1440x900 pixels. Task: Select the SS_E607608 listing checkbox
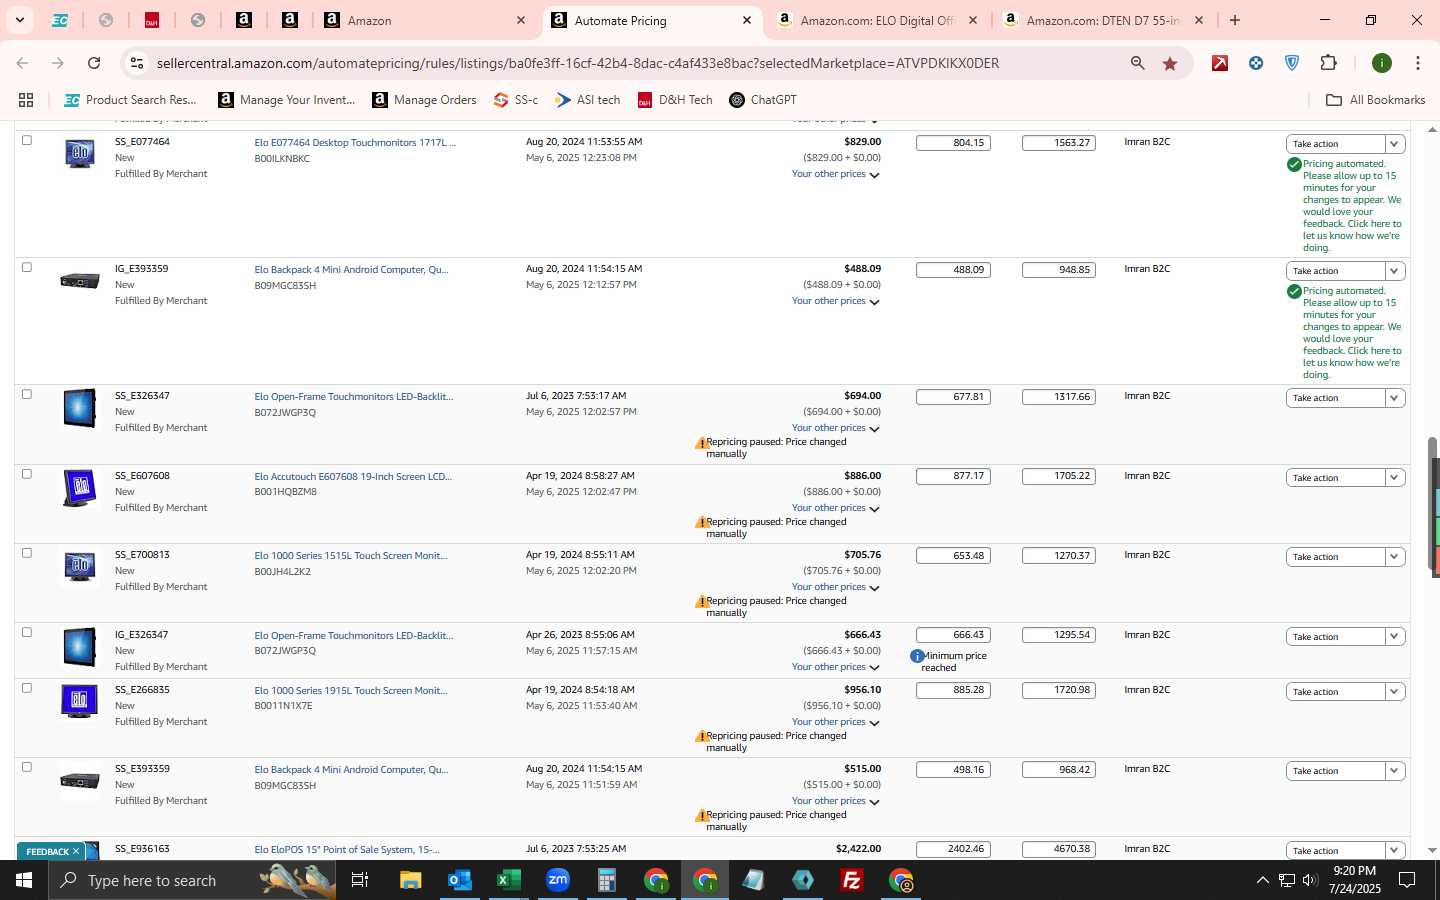pos(27,474)
